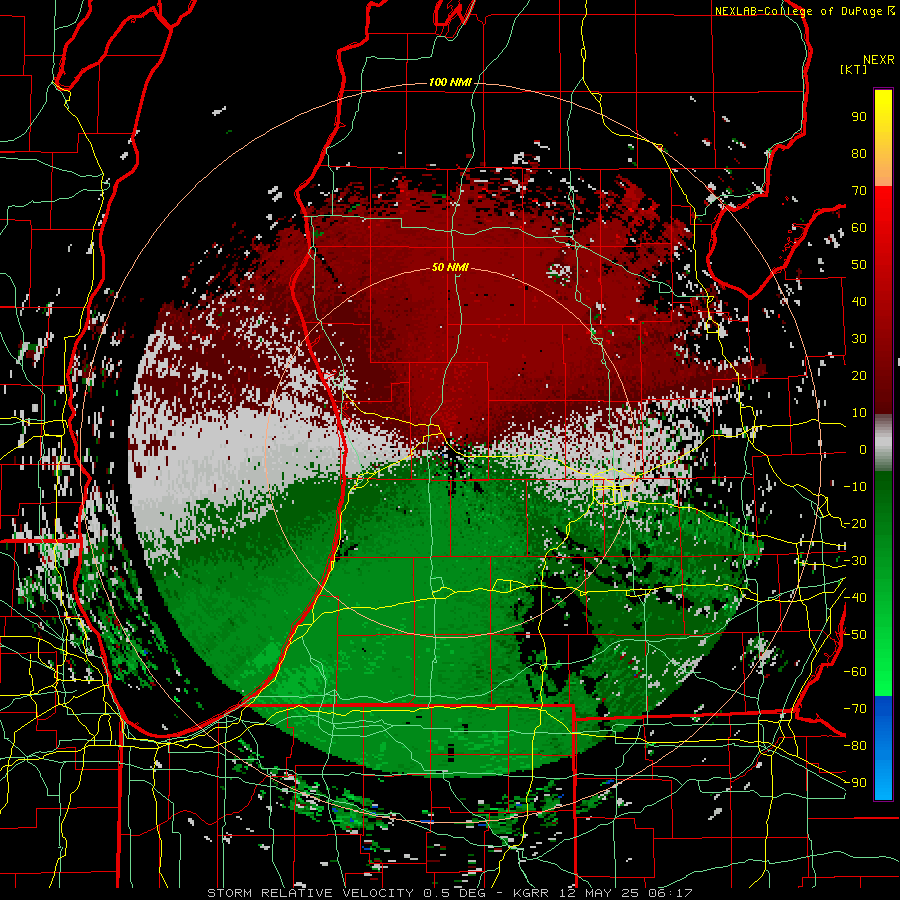
Task: Click the [KT] units label
Action: click(x=853, y=69)
